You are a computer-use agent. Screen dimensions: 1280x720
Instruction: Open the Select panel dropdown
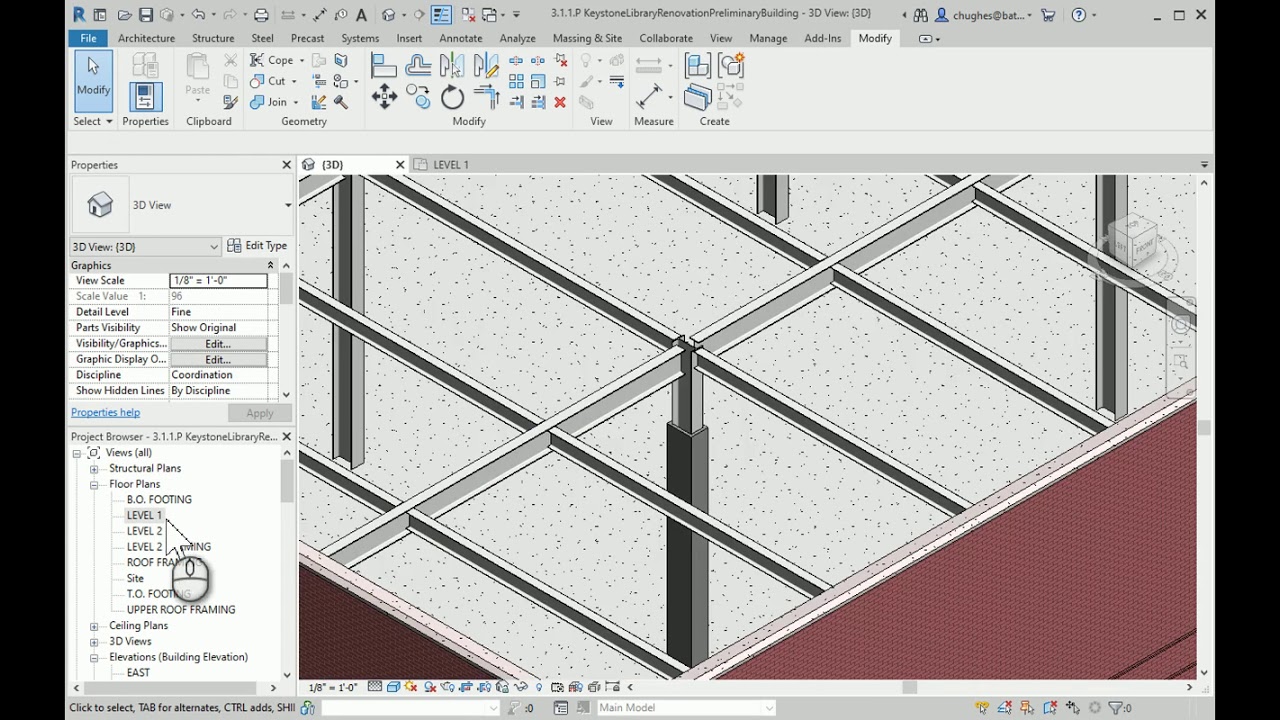pyautogui.click(x=93, y=121)
